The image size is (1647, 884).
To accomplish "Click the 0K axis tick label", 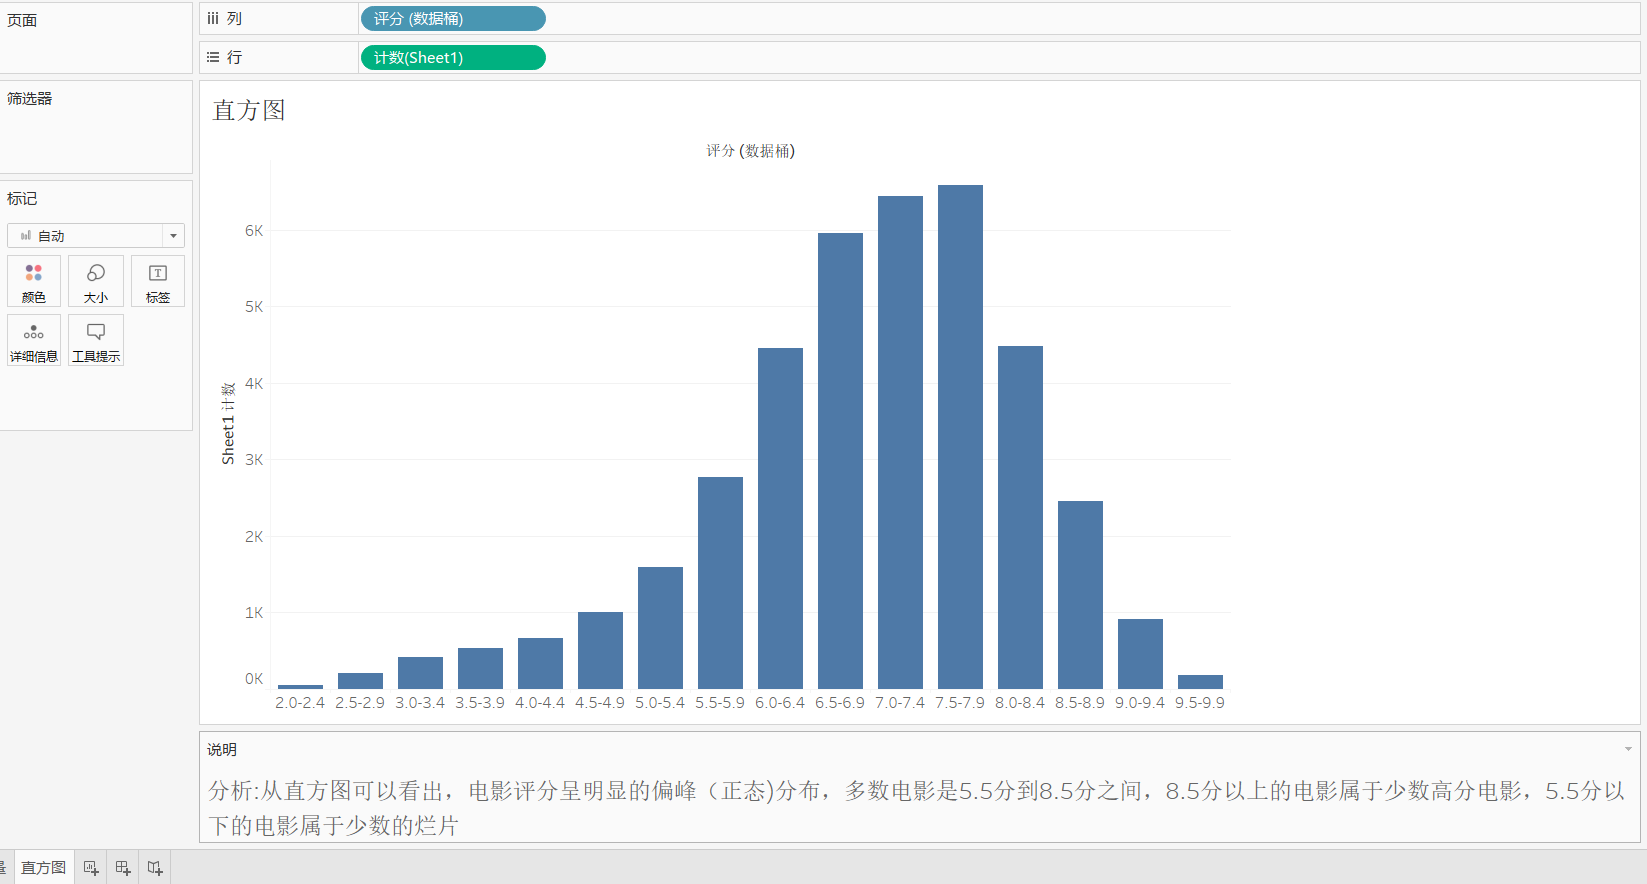I will [254, 678].
